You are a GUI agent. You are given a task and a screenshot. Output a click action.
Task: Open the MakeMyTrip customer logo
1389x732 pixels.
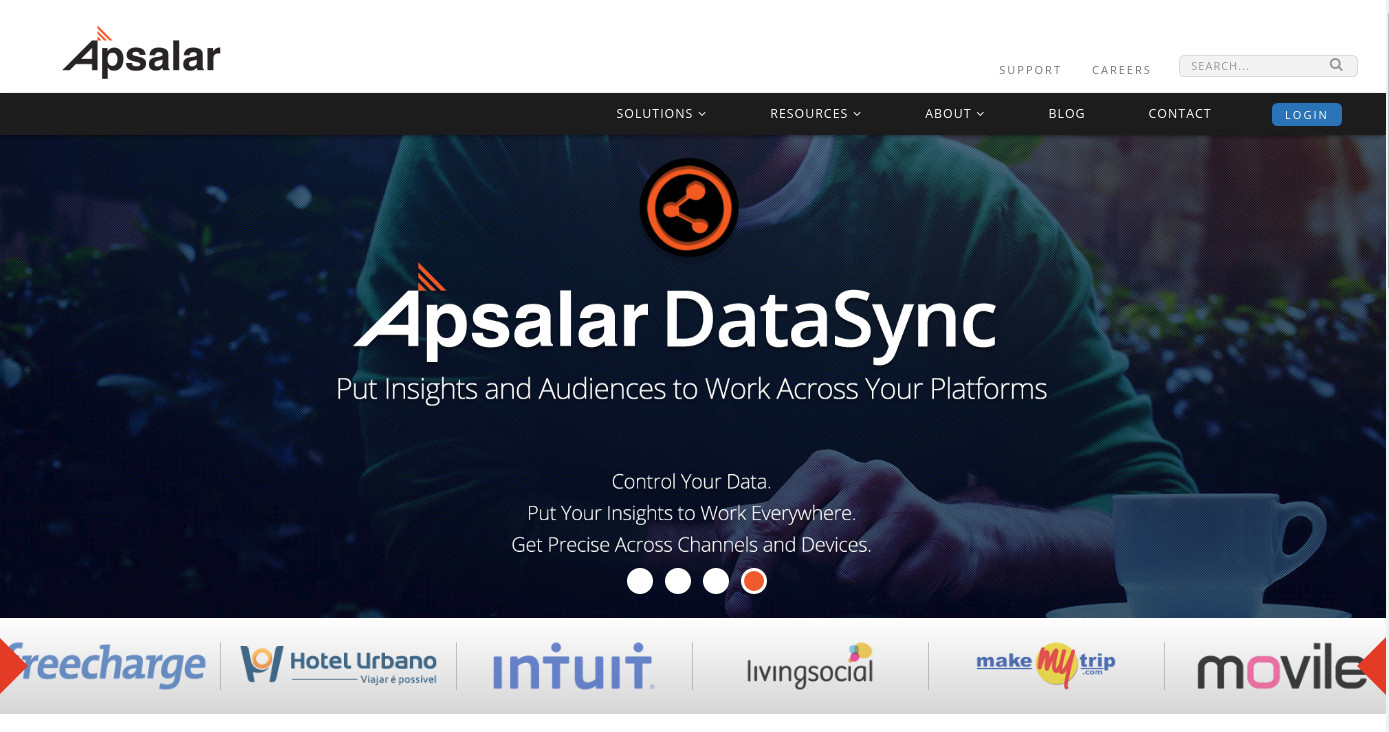[x=1046, y=664]
